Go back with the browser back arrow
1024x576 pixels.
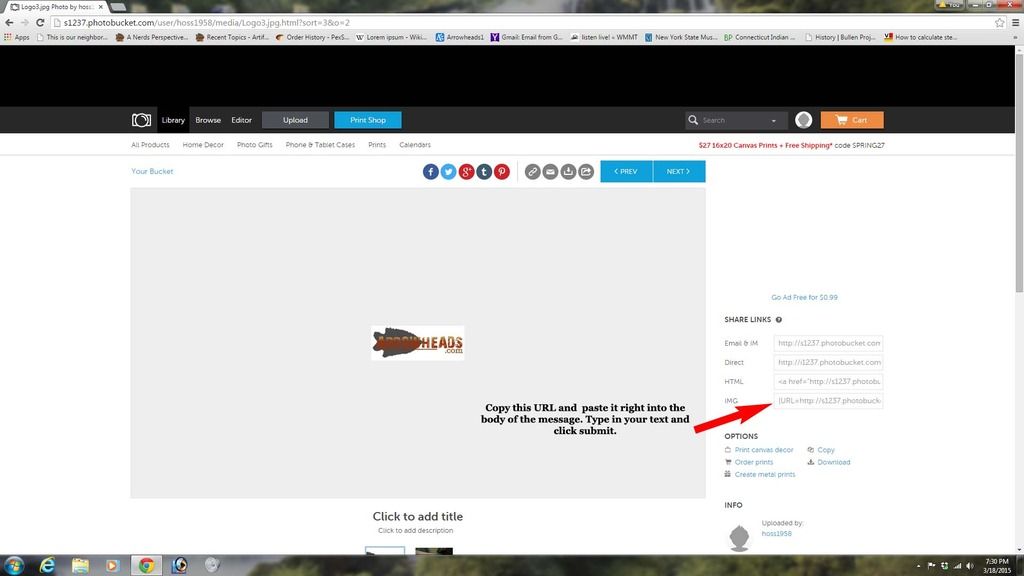click(x=9, y=23)
